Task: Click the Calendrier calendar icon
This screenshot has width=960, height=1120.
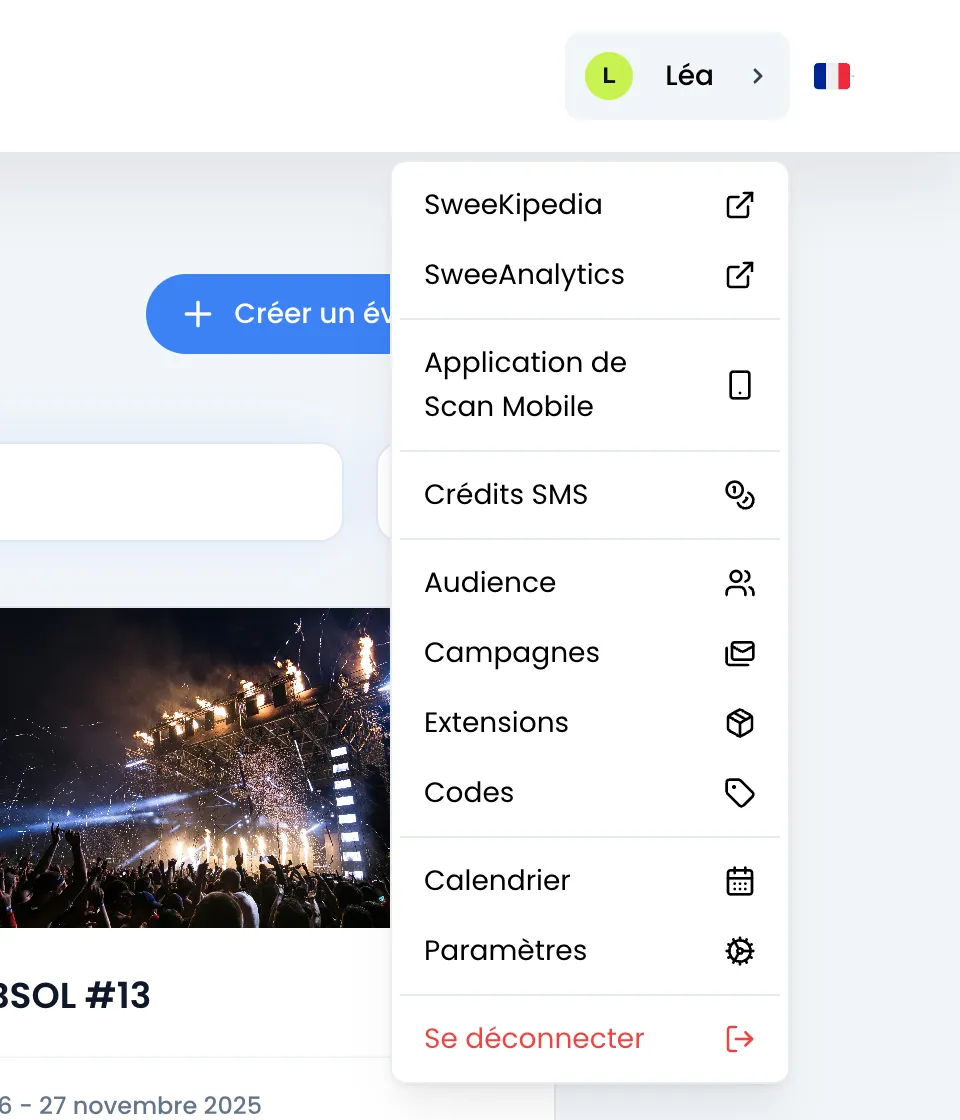Action: pos(739,881)
